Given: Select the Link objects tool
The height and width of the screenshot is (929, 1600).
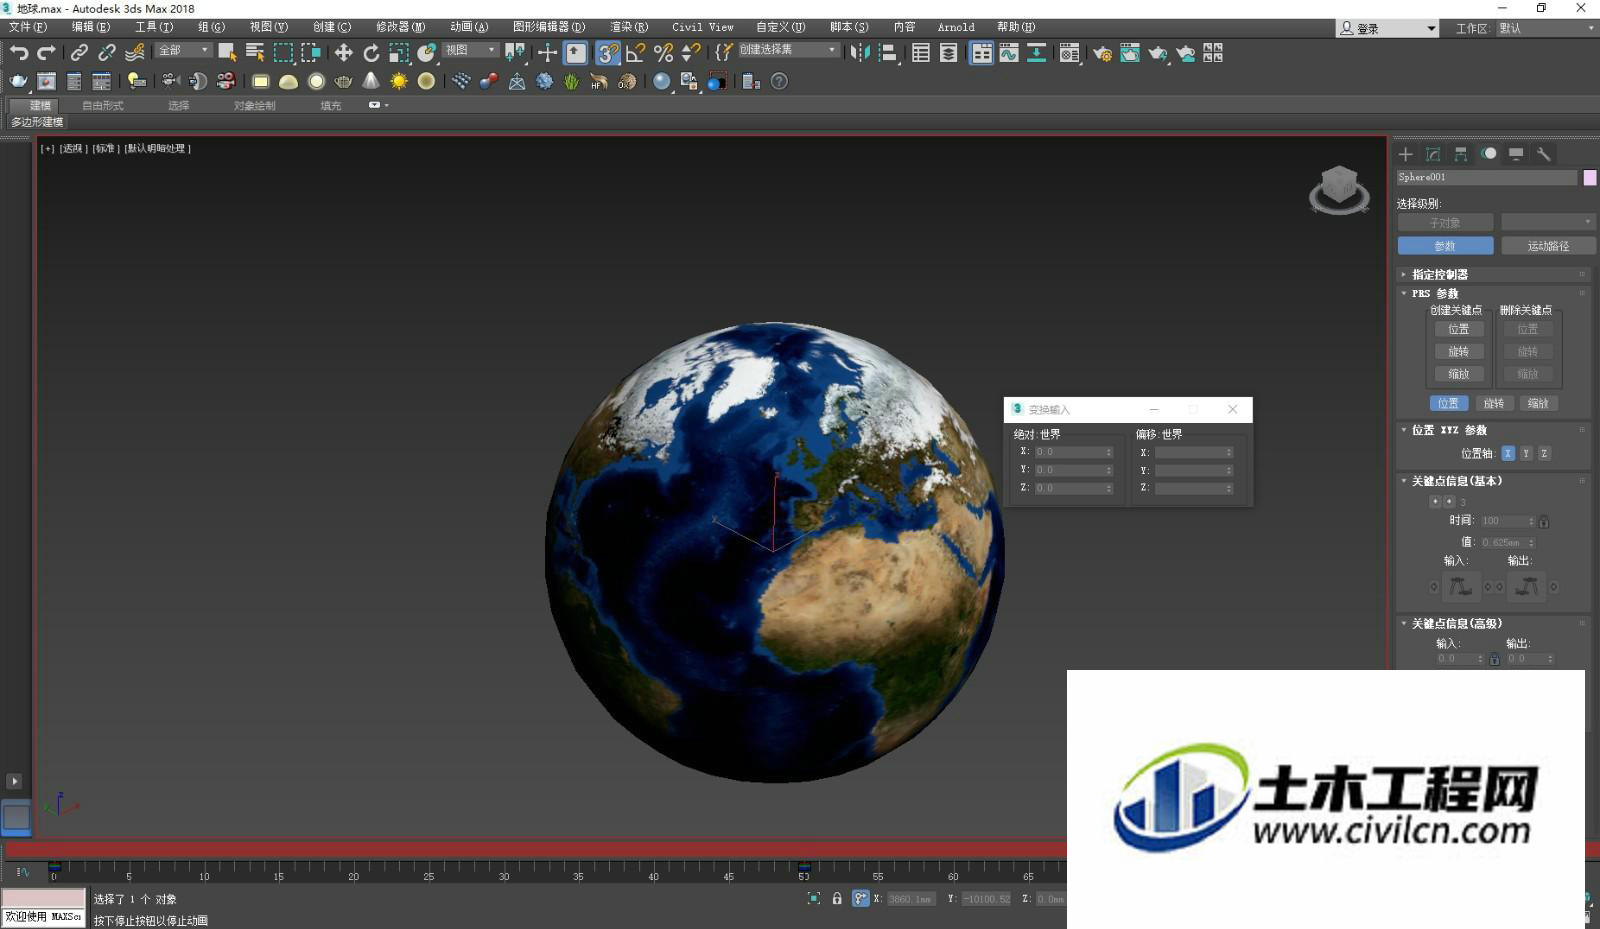Looking at the screenshot, I should pos(79,52).
